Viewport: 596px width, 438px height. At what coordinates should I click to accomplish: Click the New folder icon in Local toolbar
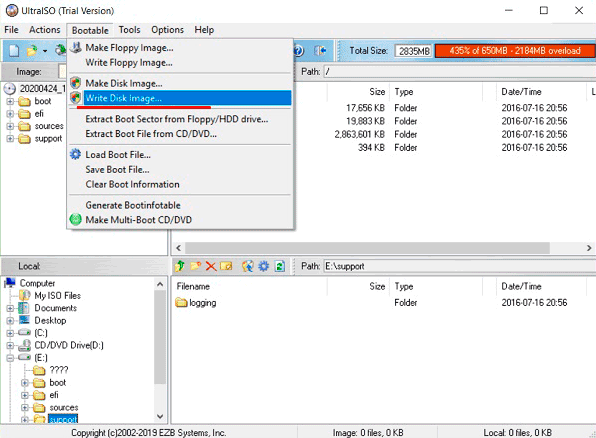196,266
